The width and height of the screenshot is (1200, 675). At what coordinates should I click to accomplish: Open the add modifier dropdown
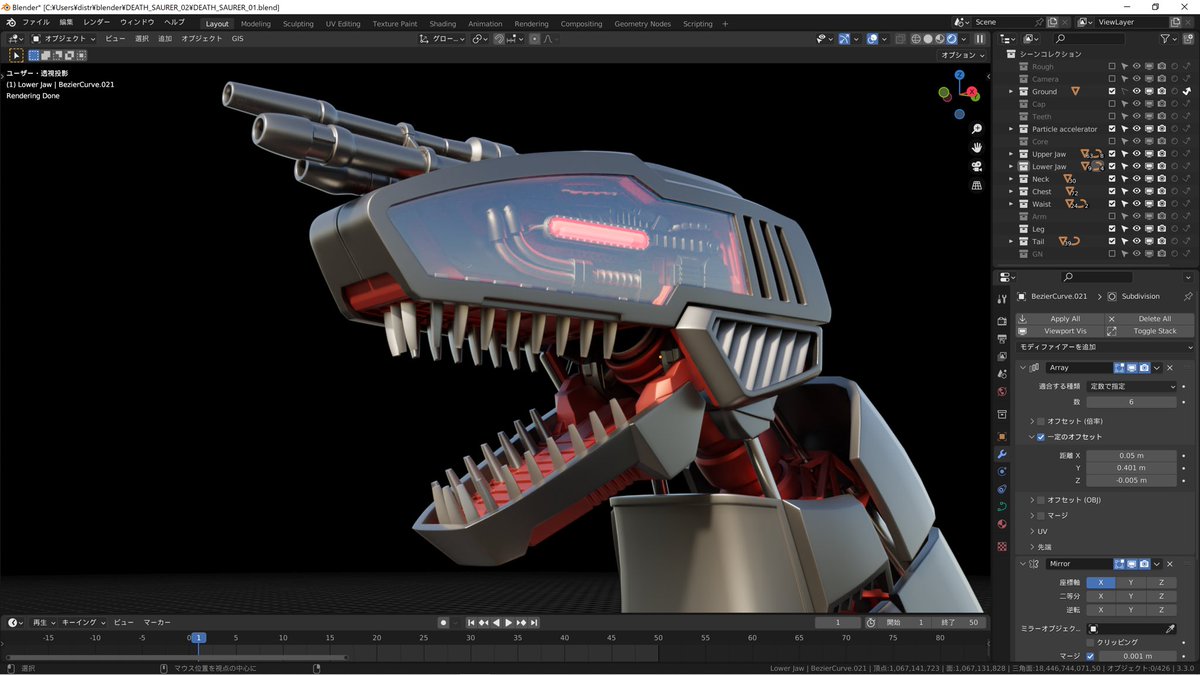[1105, 346]
